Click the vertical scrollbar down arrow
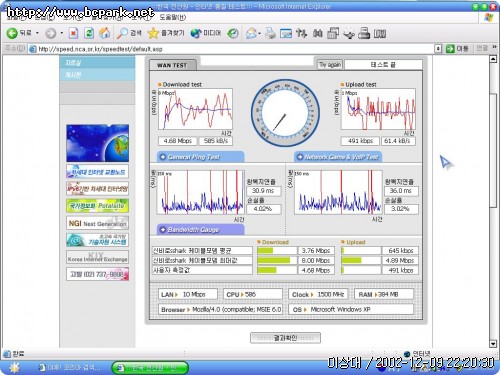 pyautogui.click(x=493, y=344)
